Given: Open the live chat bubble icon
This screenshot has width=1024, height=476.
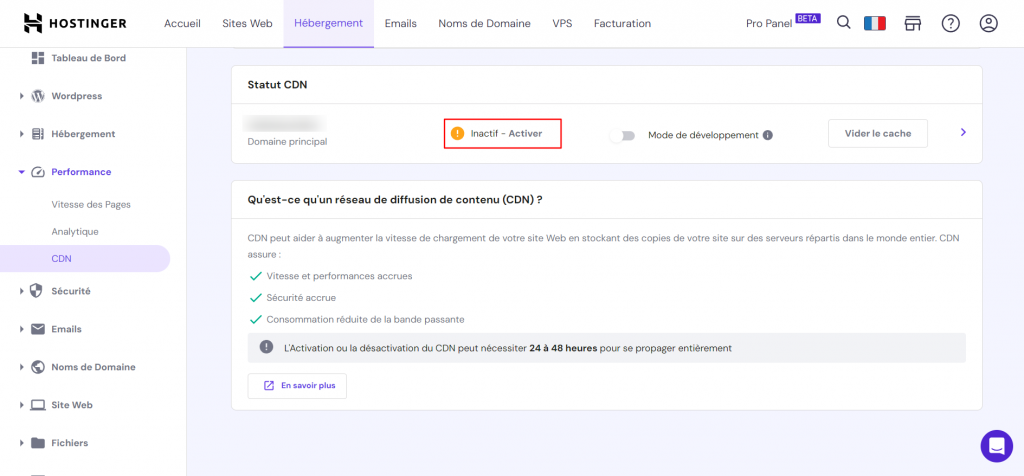Looking at the screenshot, I should click(x=997, y=446).
